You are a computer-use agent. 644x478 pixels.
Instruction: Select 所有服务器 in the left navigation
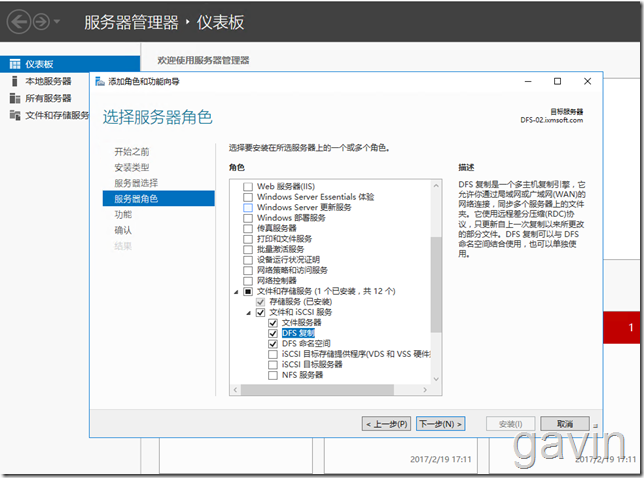(x=48, y=98)
